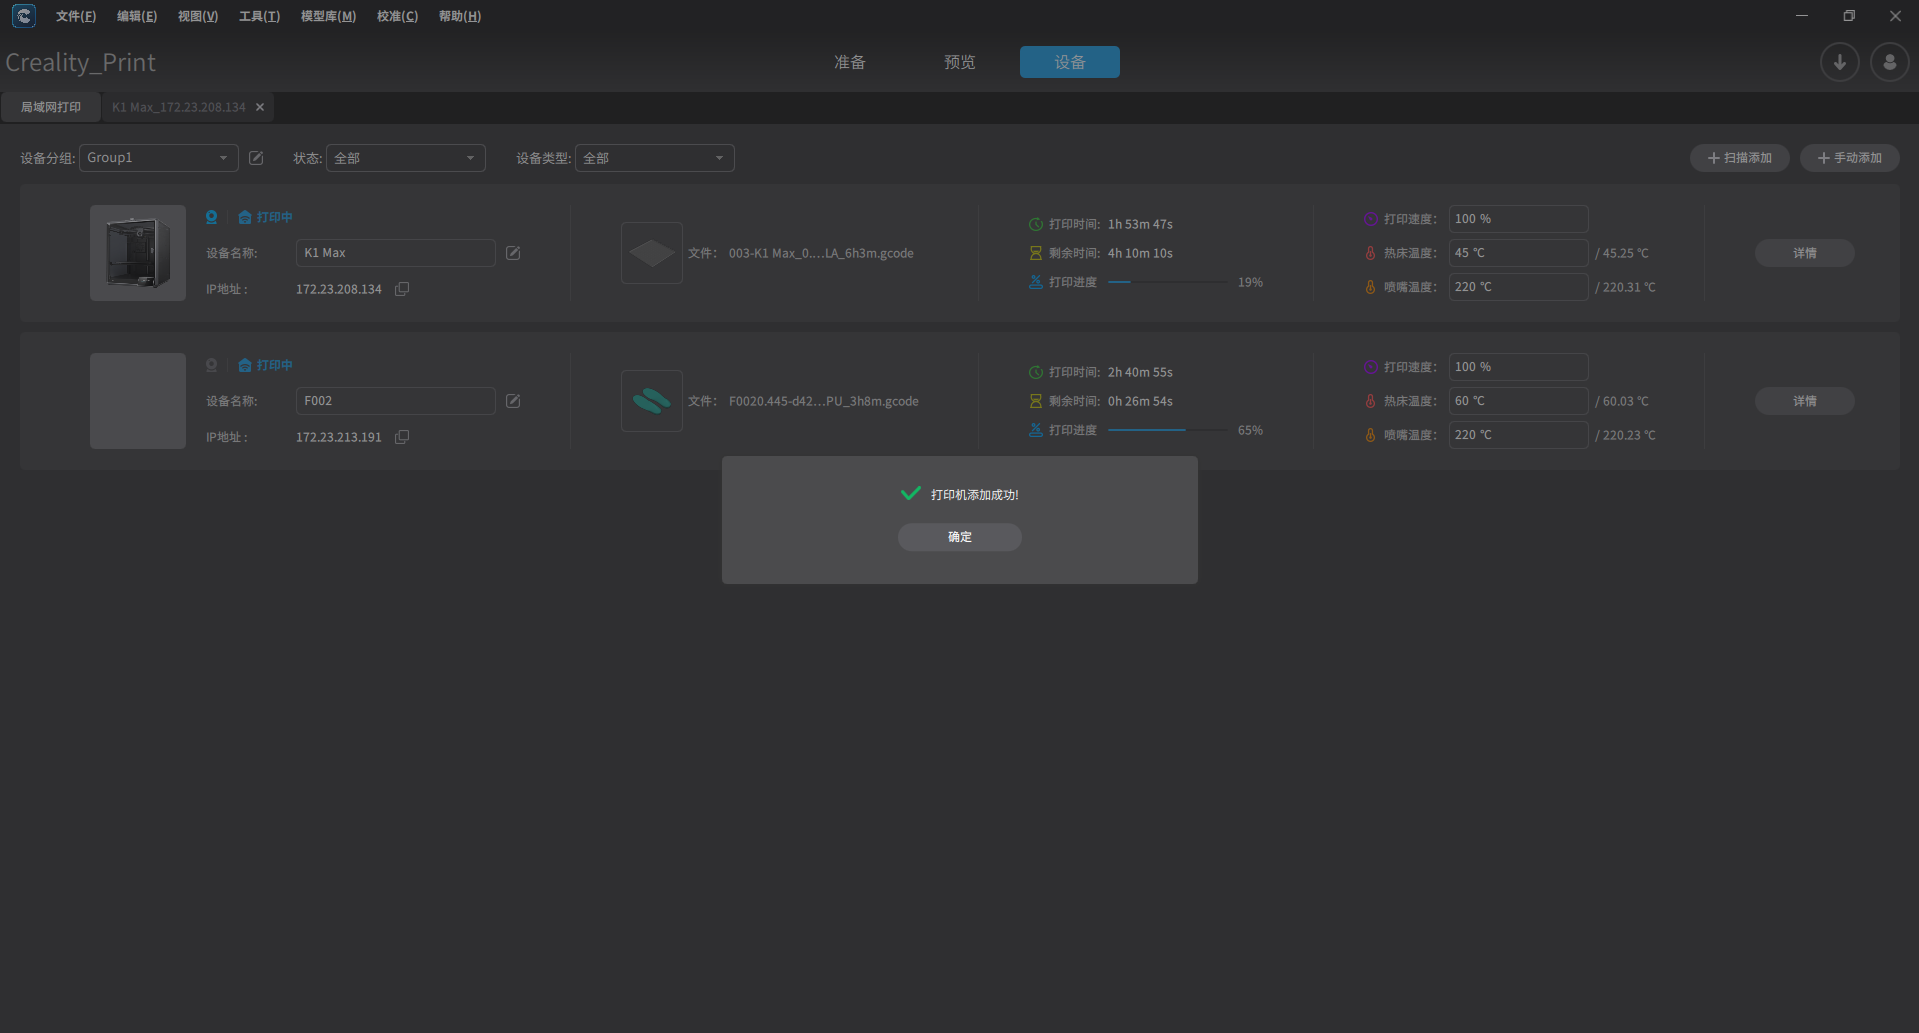Image resolution: width=1919 pixels, height=1033 pixels.
Task: Click the green success checkmark in dialog
Action: (910, 493)
